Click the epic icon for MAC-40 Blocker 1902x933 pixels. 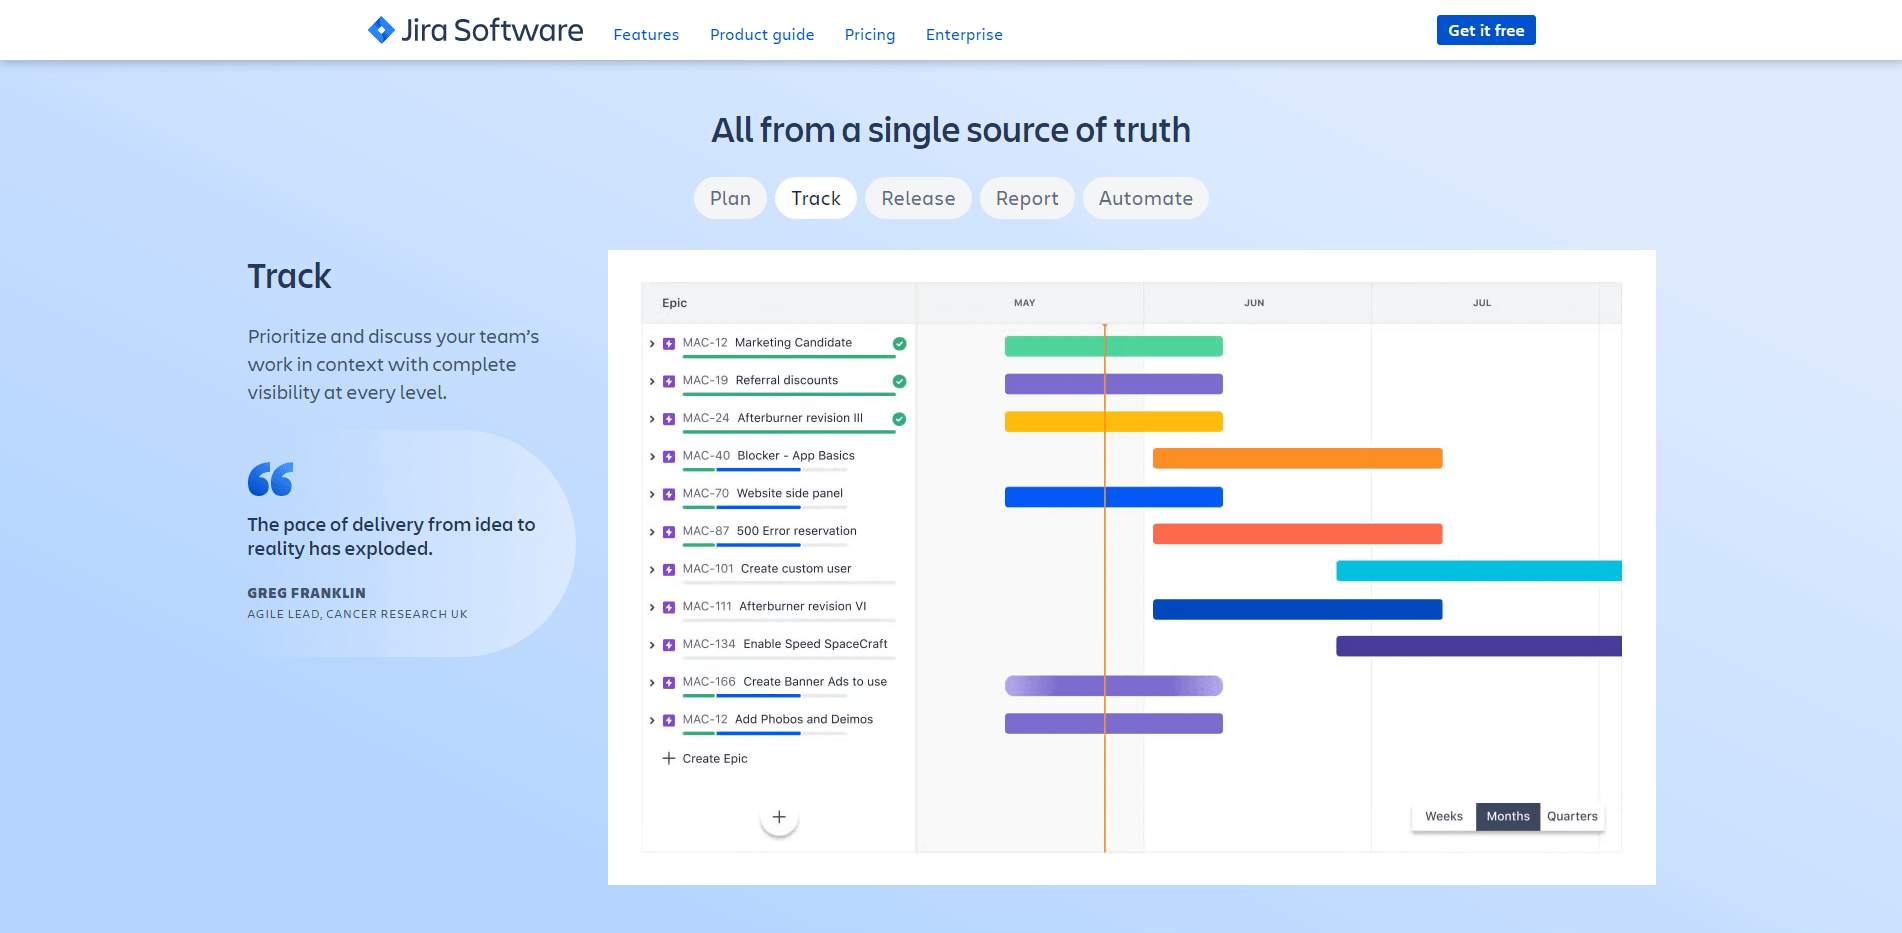coord(669,457)
